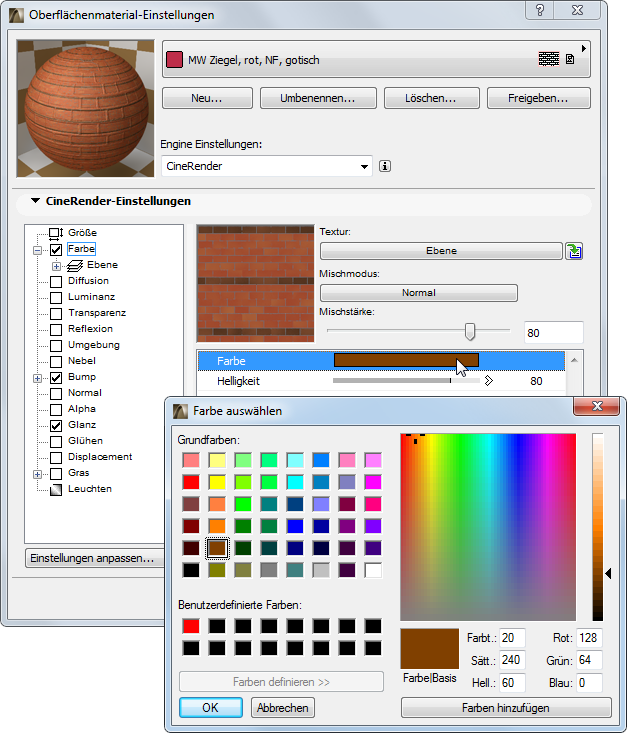Viewport: 627px width, 733px height.
Task: Click in the color spectrum field
Action: click(x=488, y=527)
